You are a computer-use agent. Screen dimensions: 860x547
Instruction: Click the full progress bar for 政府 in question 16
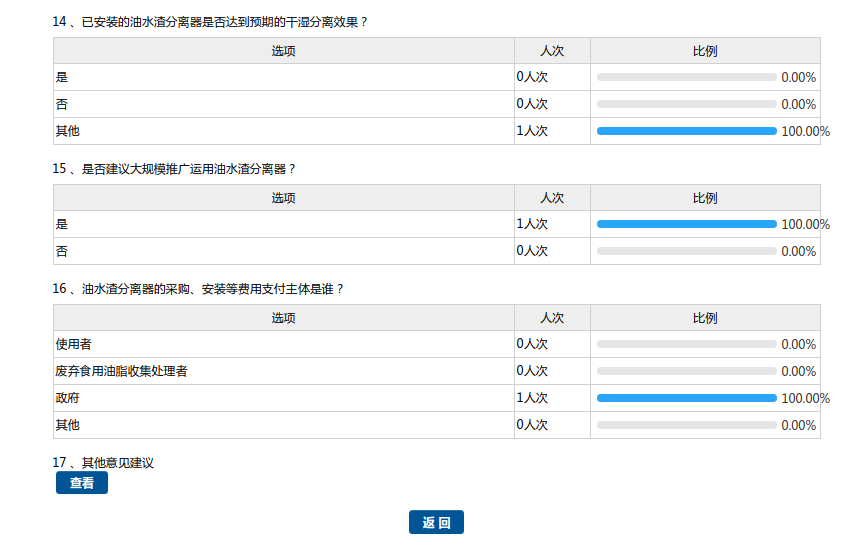click(x=686, y=398)
